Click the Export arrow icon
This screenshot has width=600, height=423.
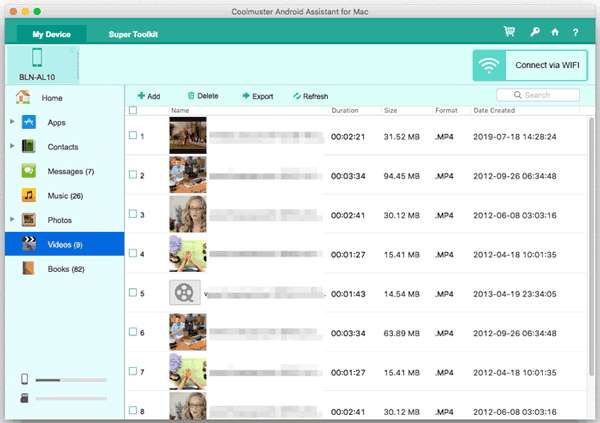coord(246,96)
